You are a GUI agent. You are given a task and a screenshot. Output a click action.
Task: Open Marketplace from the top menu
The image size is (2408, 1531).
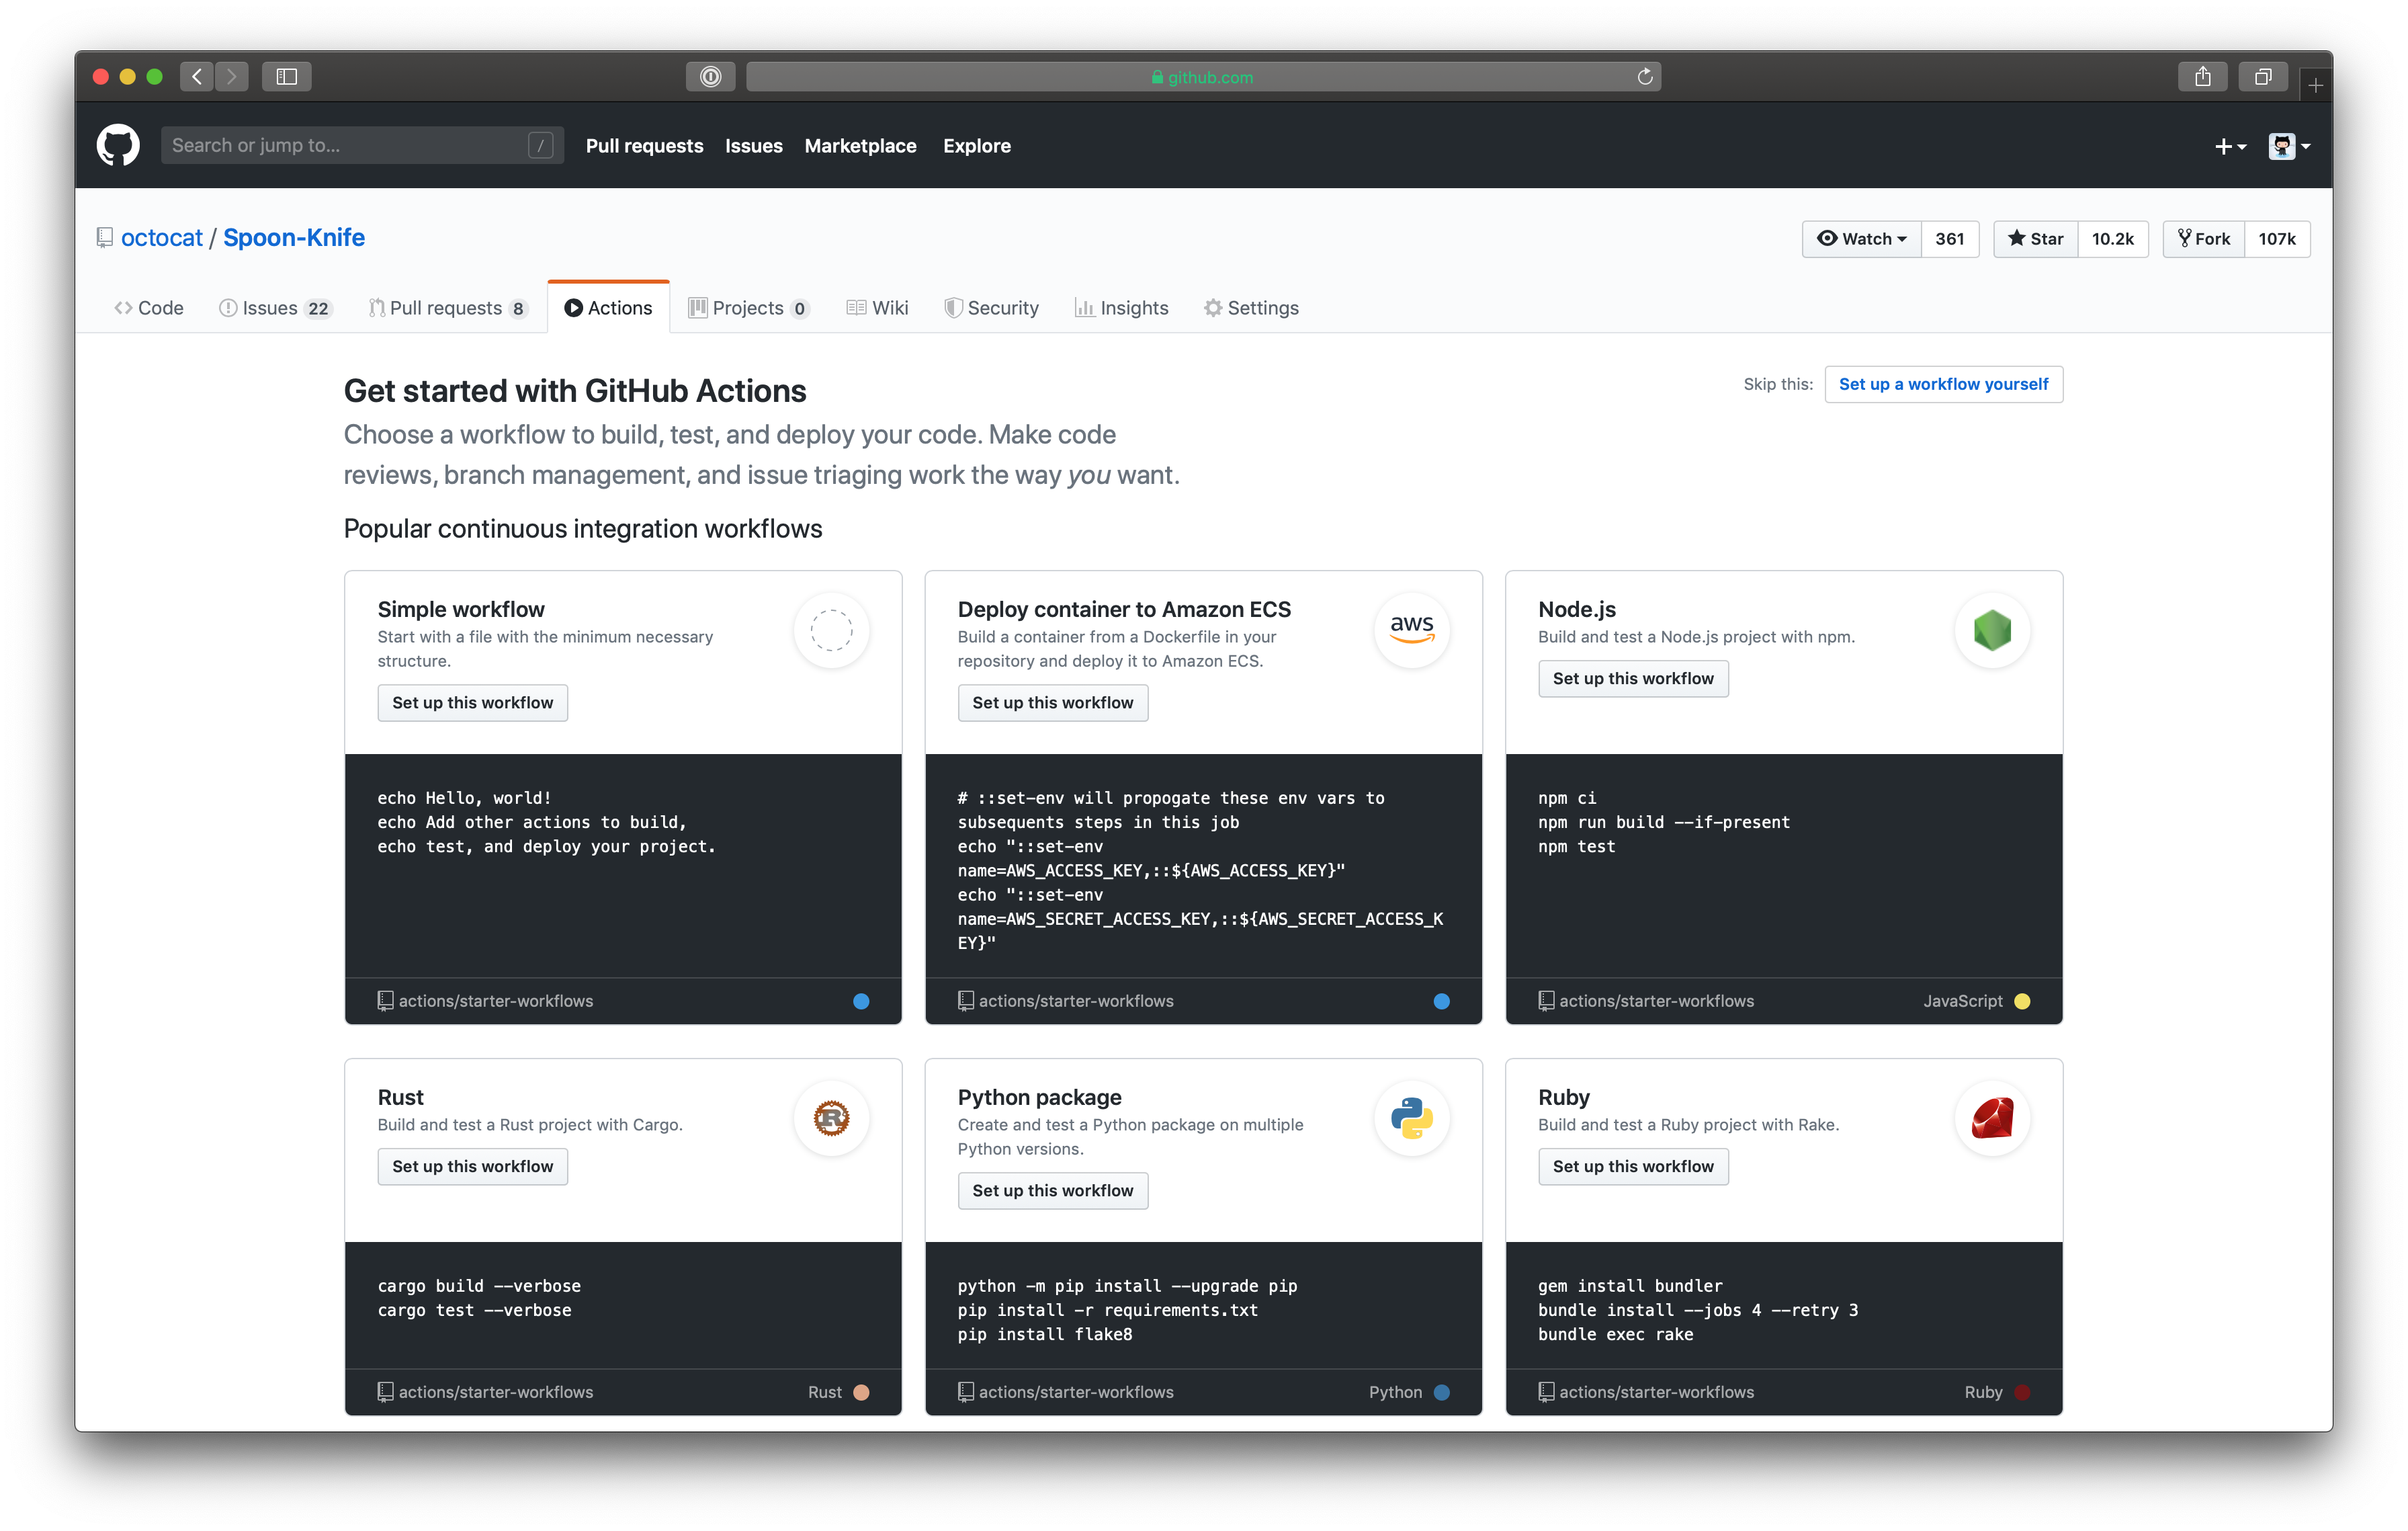(860, 146)
